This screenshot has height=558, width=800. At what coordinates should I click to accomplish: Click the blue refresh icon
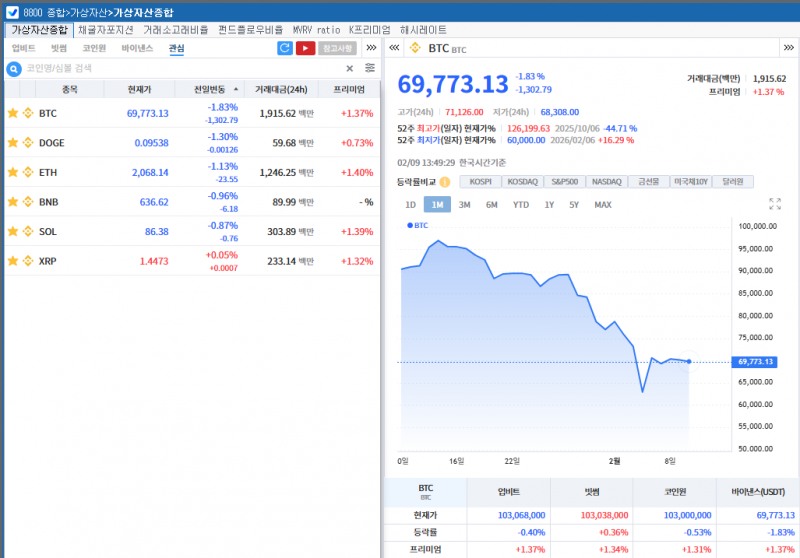click(285, 48)
